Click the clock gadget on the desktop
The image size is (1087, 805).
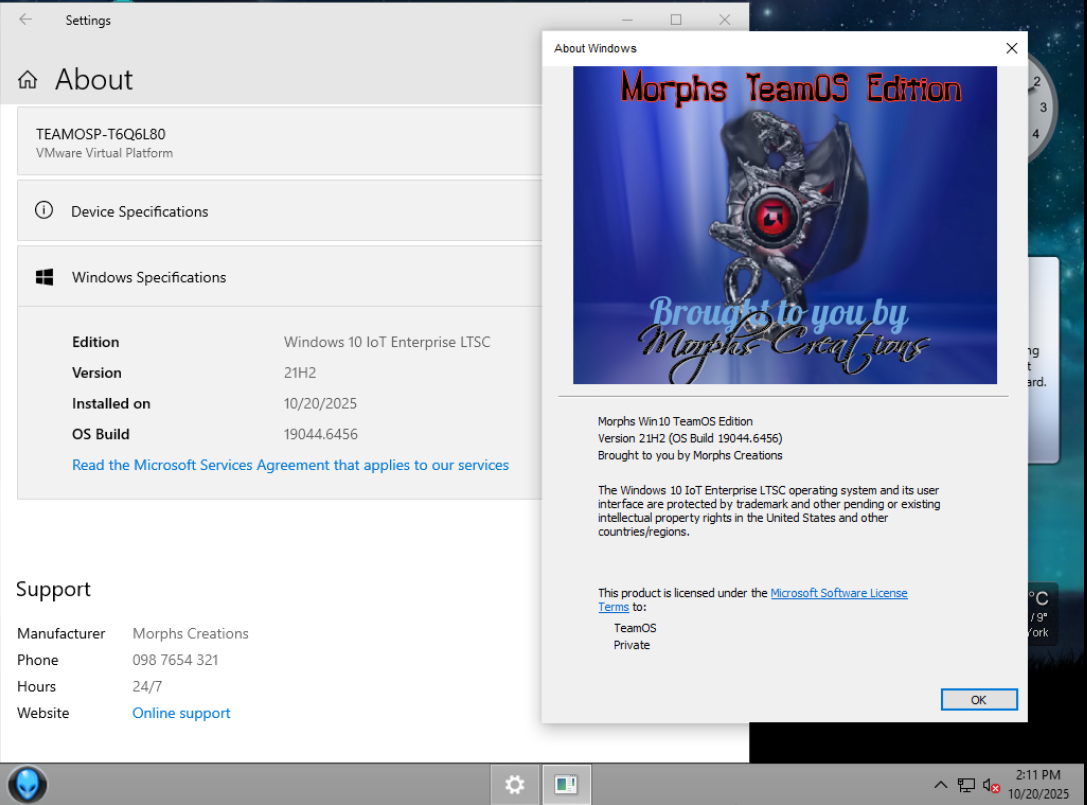click(1041, 109)
